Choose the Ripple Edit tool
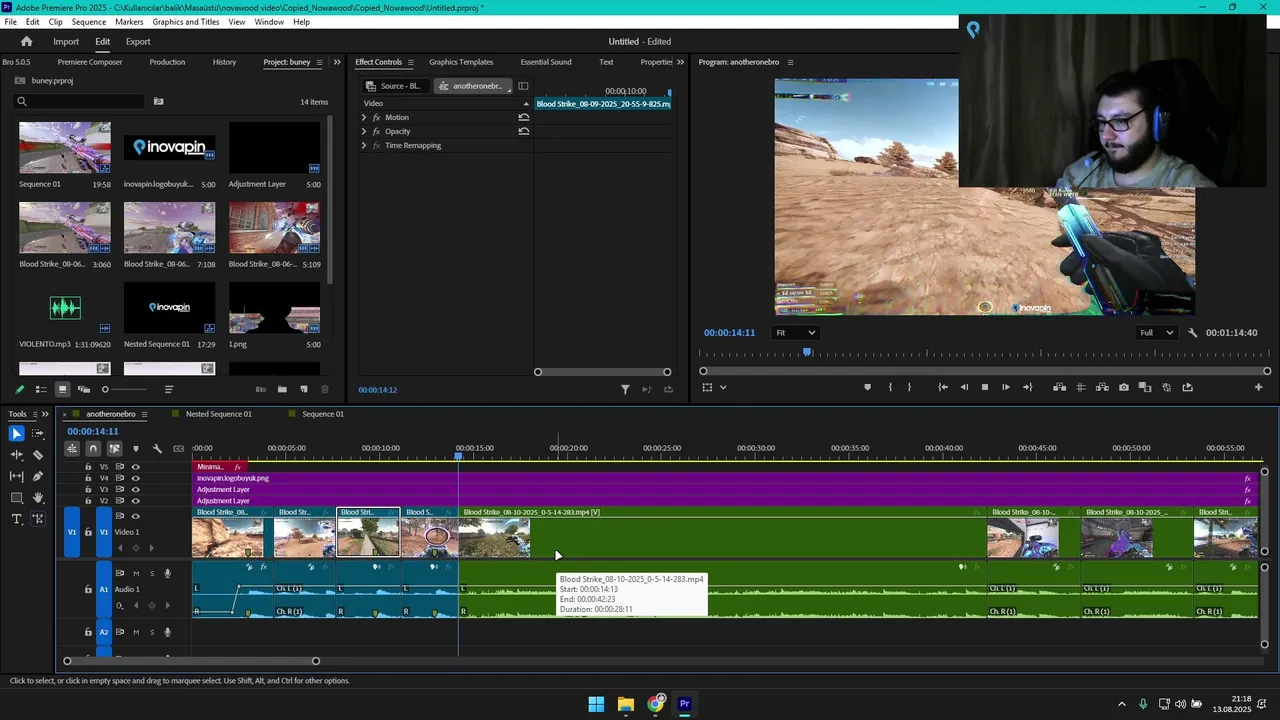Viewport: 1280px width, 720px height. pos(17,455)
